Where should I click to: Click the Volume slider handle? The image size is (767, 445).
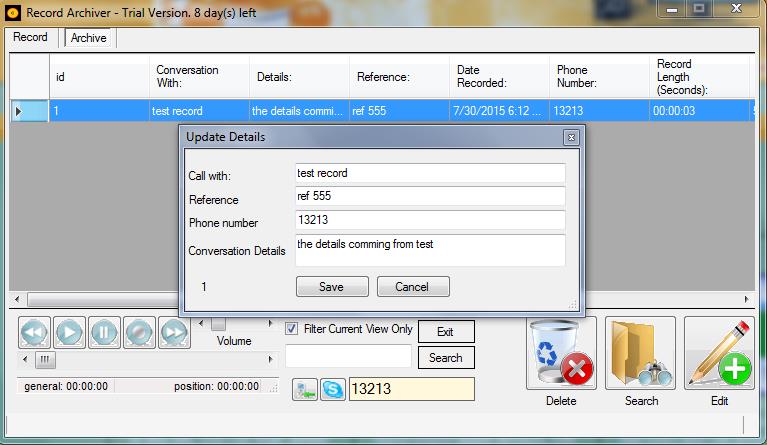click(218, 323)
